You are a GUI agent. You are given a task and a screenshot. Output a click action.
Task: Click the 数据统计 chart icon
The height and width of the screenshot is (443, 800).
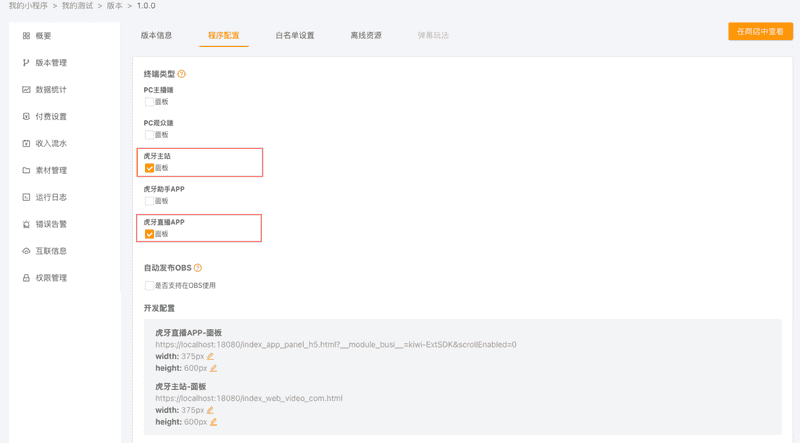pos(26,89)
